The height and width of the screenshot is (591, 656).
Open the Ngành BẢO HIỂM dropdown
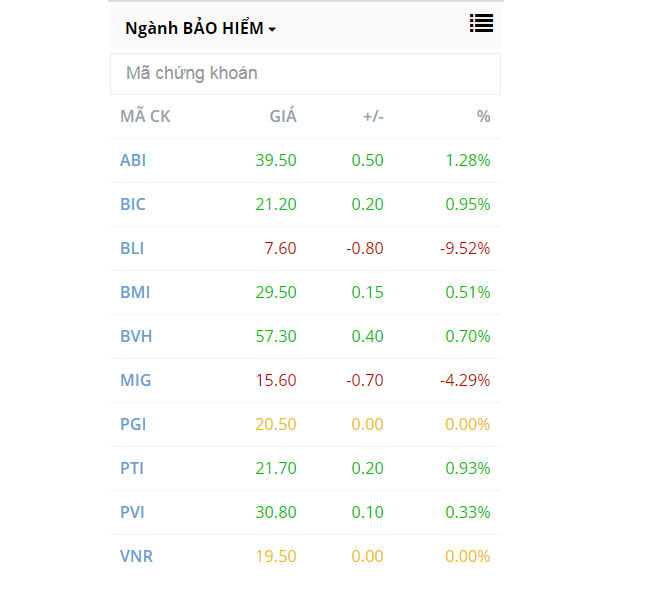[200, 29]
